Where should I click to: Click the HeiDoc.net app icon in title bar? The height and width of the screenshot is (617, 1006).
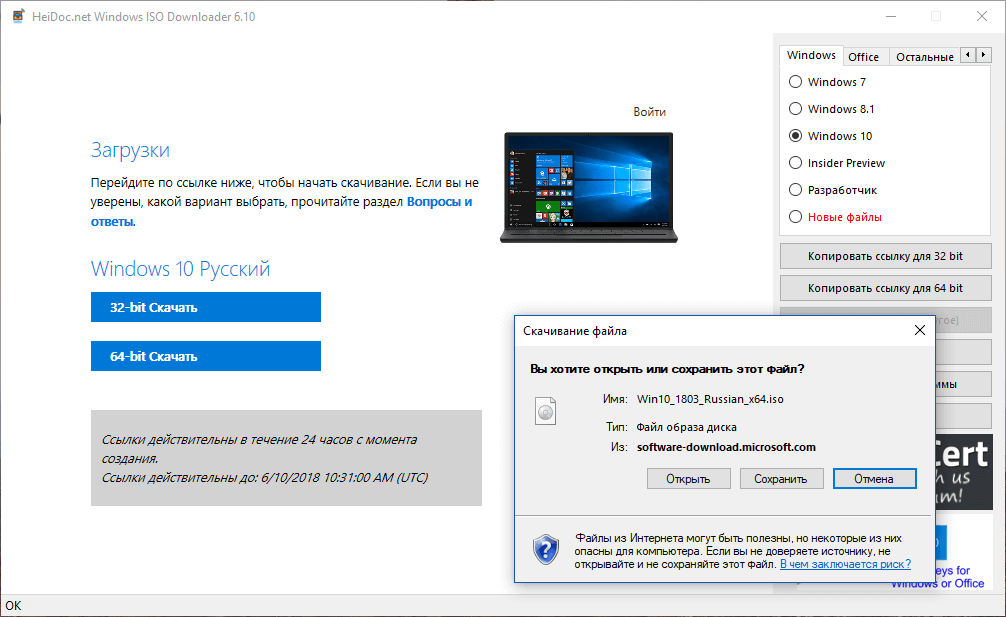click(17, 16)
